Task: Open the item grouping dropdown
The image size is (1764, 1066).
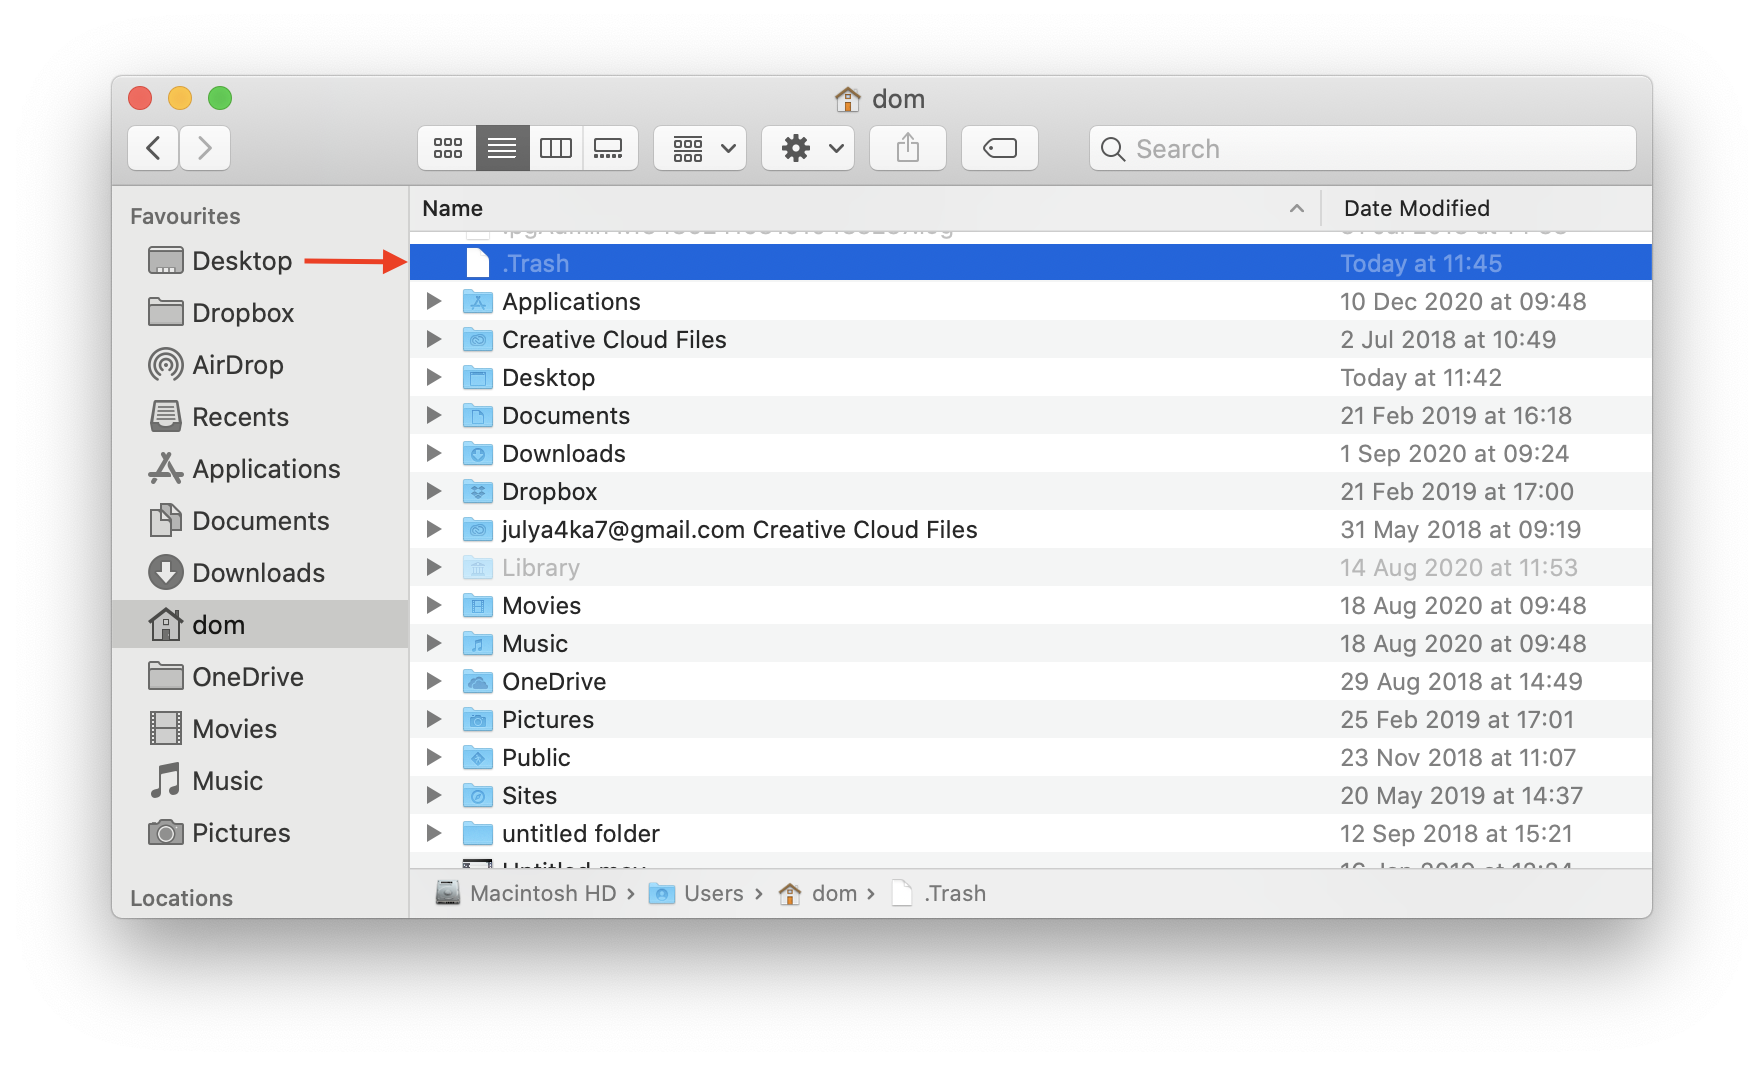Action: 699,147
